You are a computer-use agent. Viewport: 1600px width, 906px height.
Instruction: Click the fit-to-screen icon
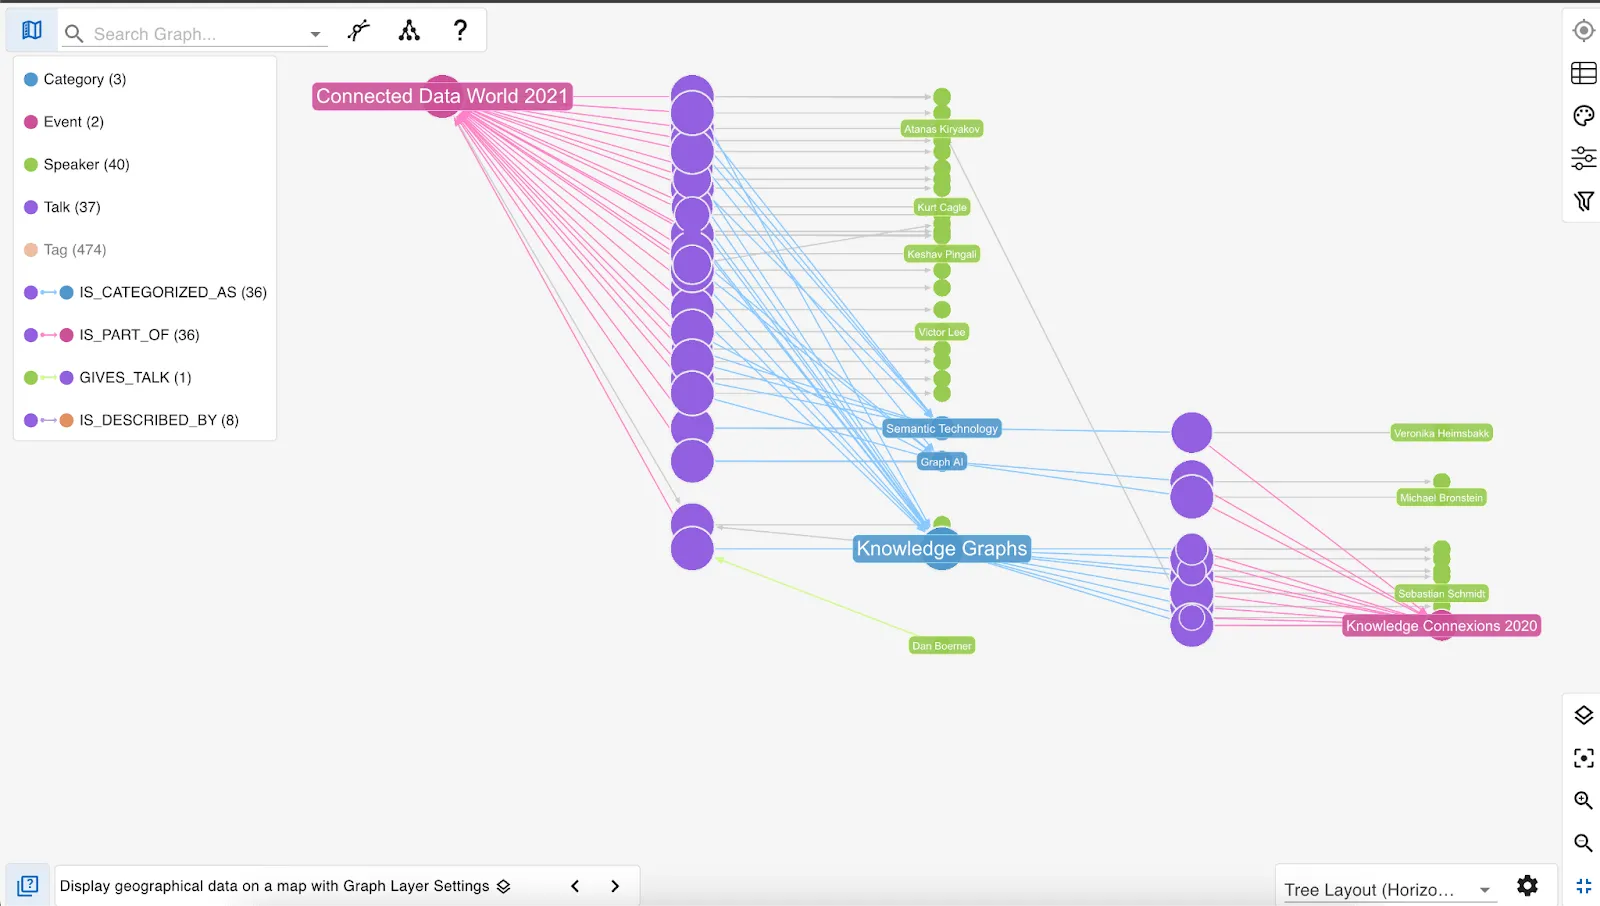1583,758
